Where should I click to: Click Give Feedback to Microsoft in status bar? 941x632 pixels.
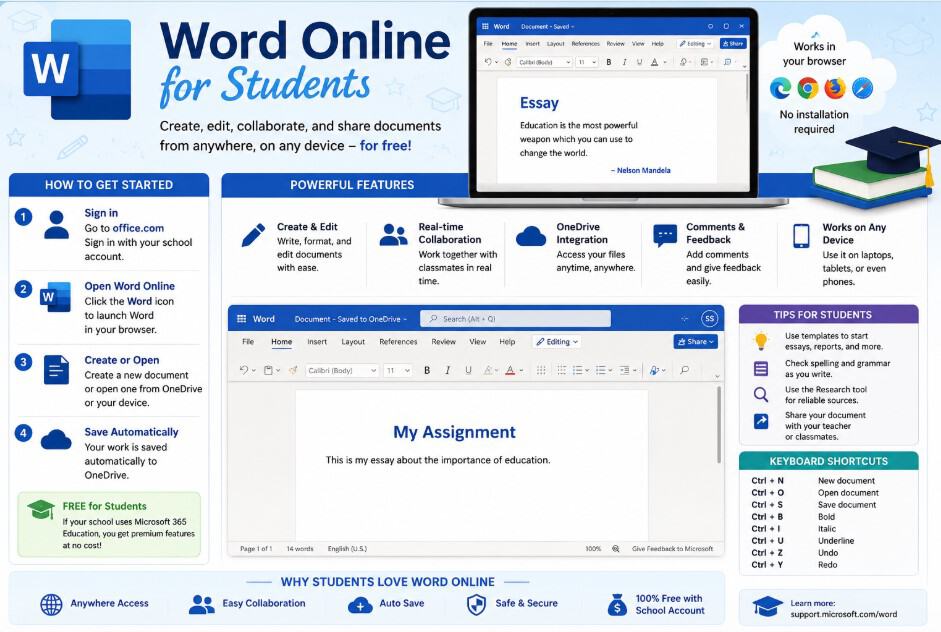(672, 549)
